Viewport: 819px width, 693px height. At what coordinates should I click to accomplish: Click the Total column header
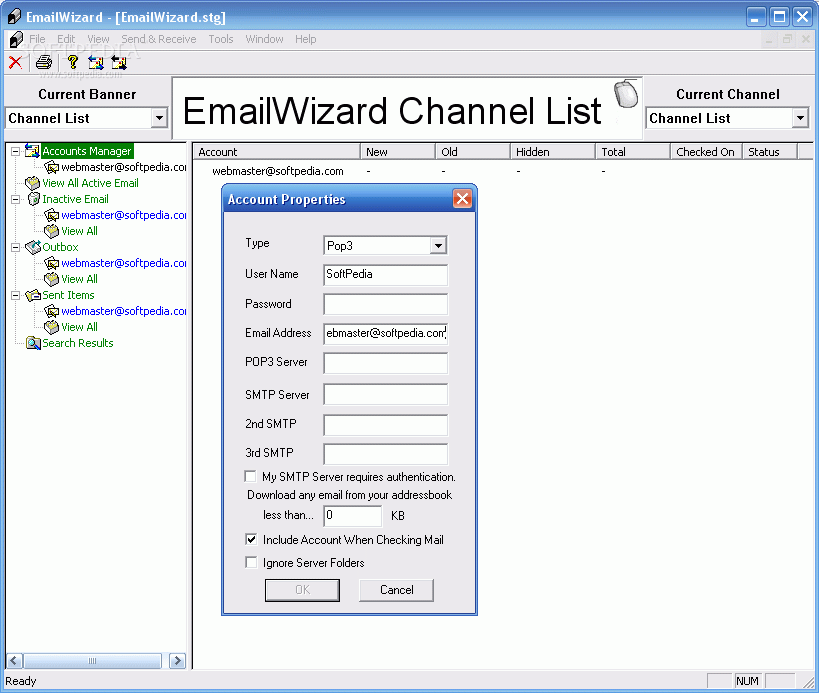633,151
